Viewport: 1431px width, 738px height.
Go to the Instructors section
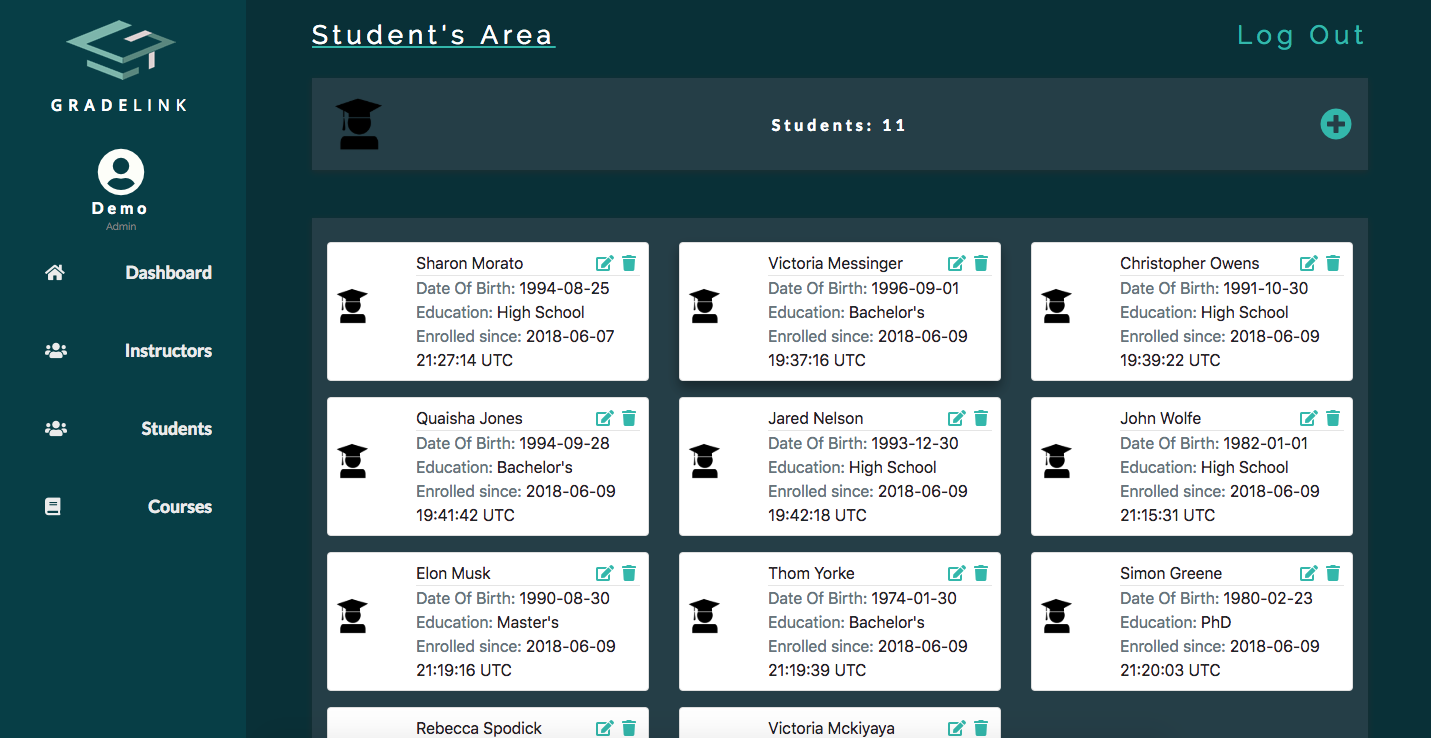[x=168, y=350]
